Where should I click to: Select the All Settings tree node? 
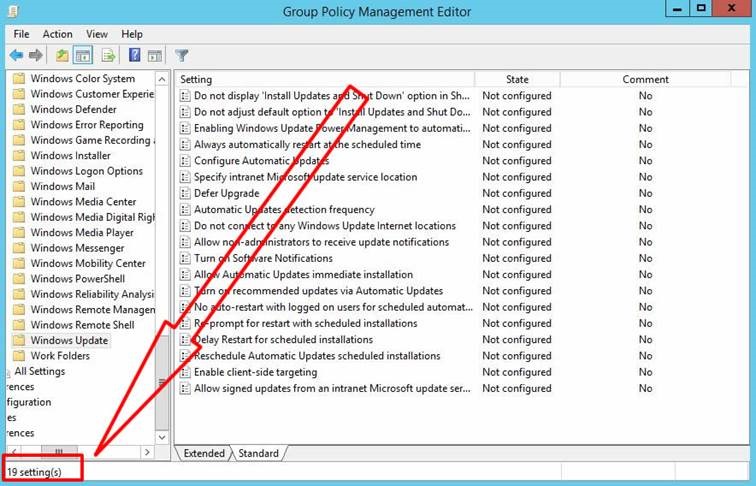pyautogui.click(x=40, y=371)
